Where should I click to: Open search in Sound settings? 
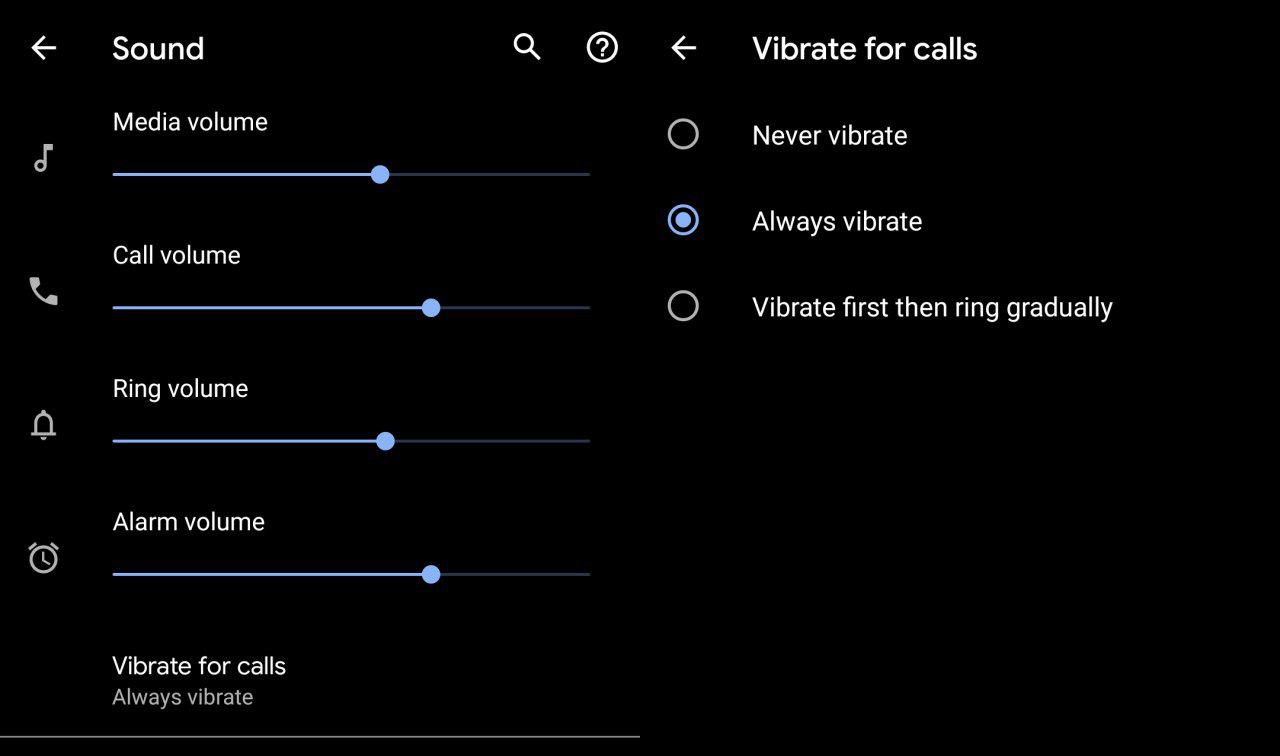(527, 47)
